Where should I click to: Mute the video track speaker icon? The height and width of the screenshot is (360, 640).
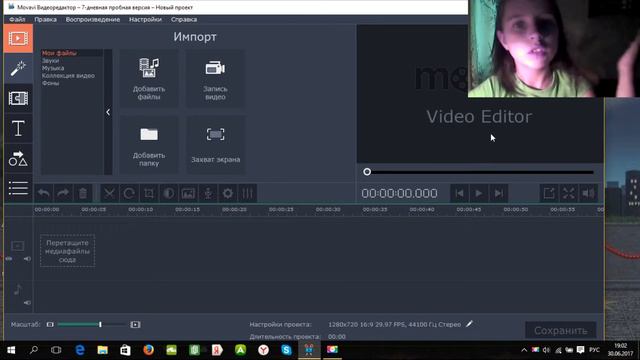coord(27,259)
